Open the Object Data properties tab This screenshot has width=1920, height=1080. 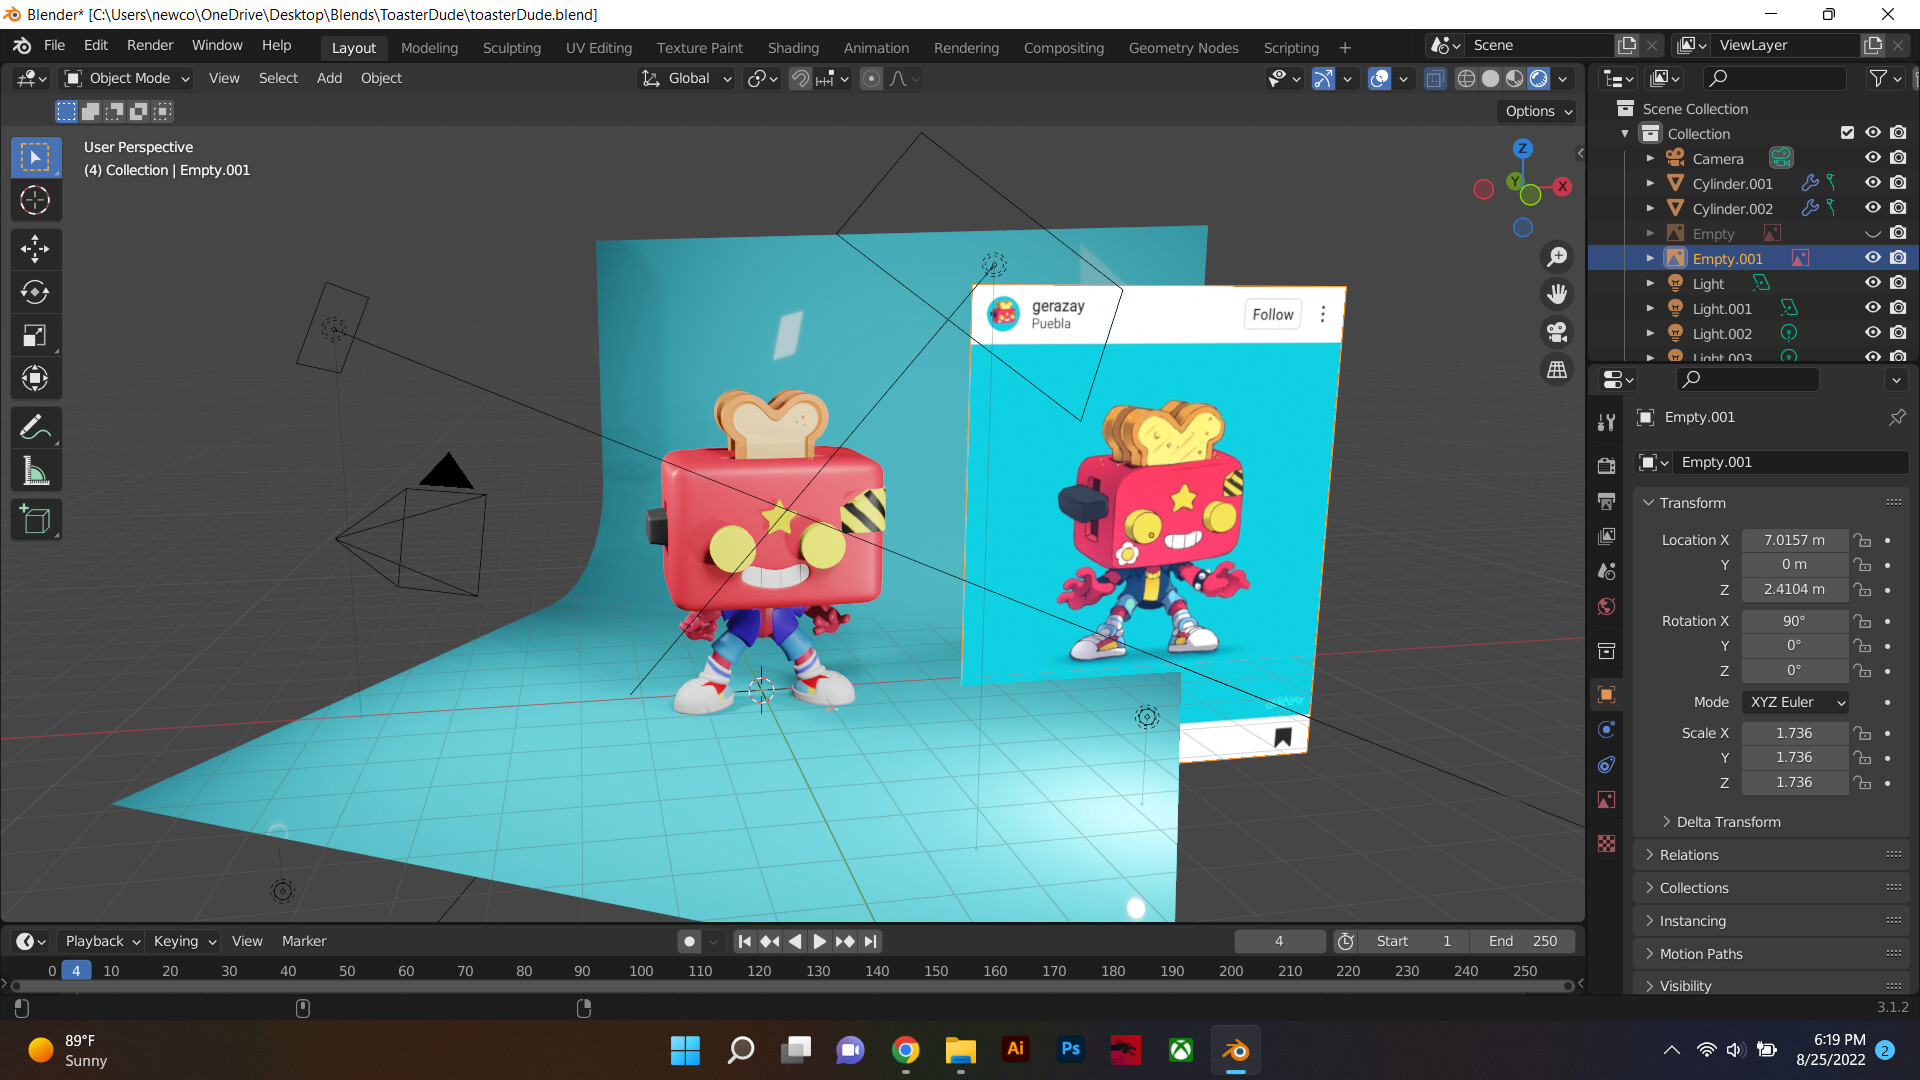(x=1606, y=800)
